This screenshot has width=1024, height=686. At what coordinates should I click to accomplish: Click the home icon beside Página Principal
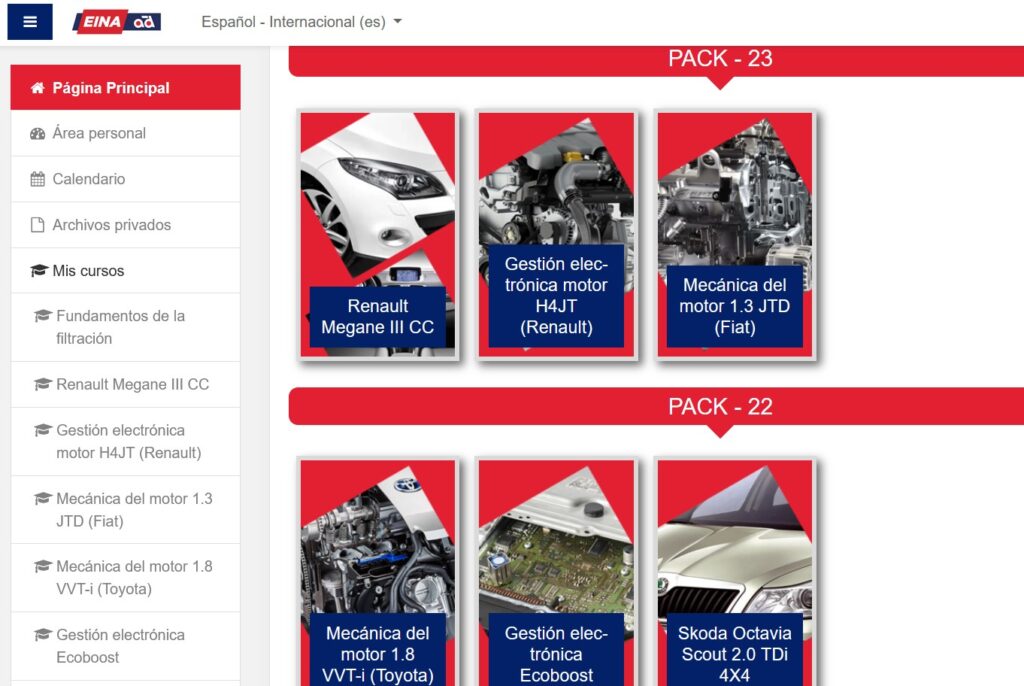38,88
